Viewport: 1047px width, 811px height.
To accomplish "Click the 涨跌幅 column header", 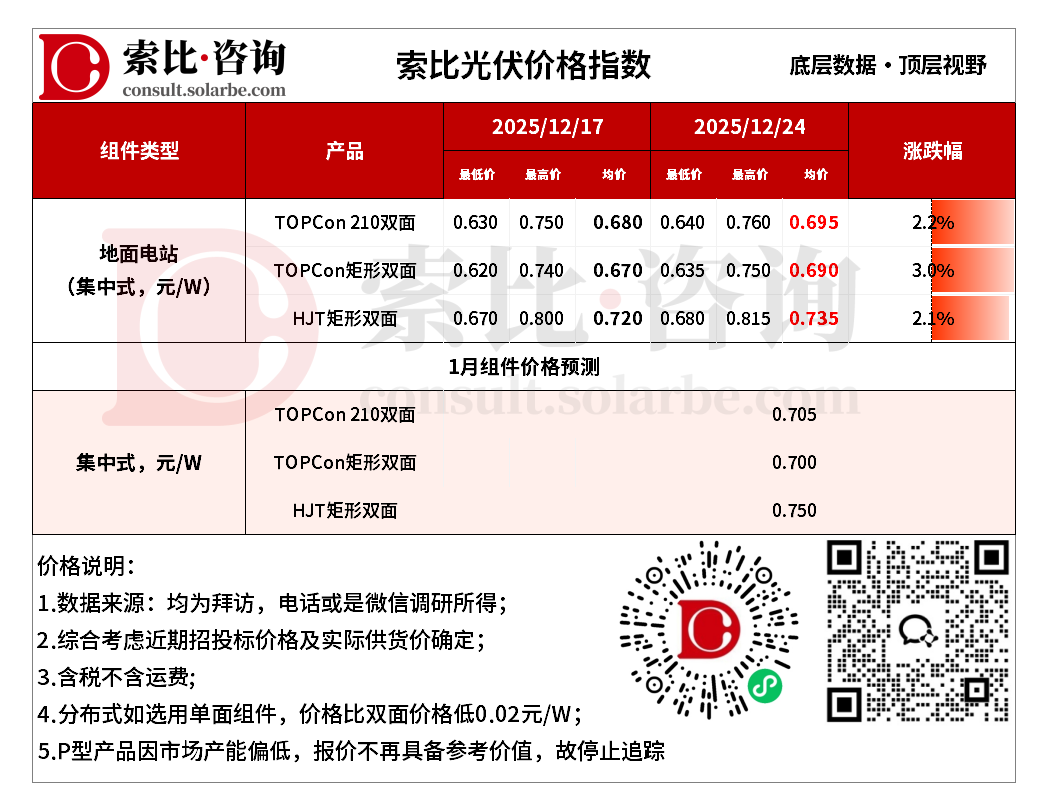I will (932, 151).
